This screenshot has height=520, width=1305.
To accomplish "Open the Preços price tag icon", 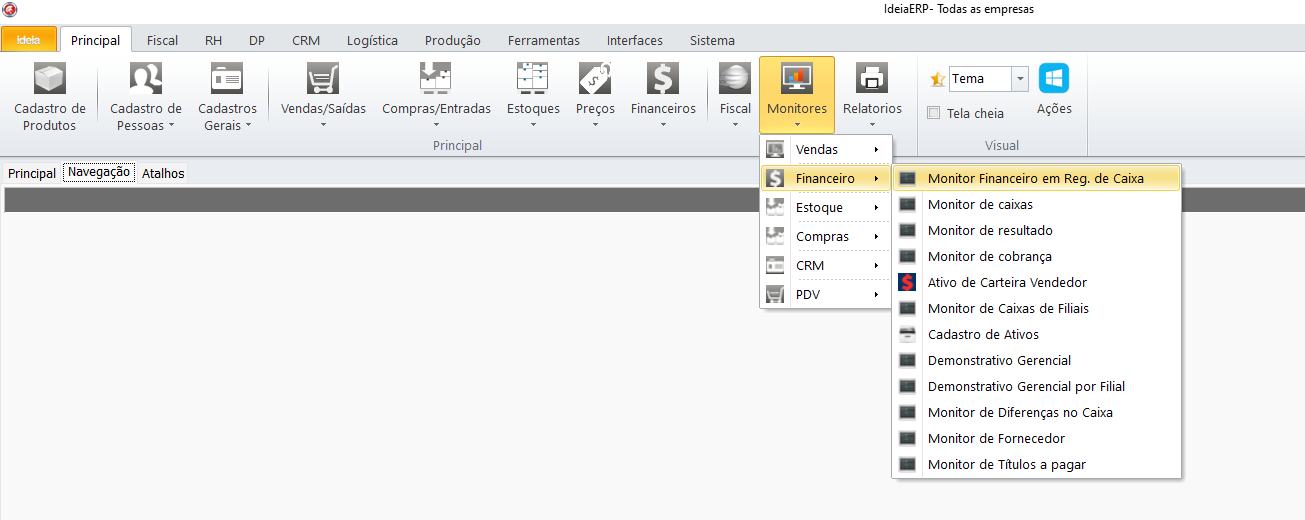I will [x=595, y=79].
